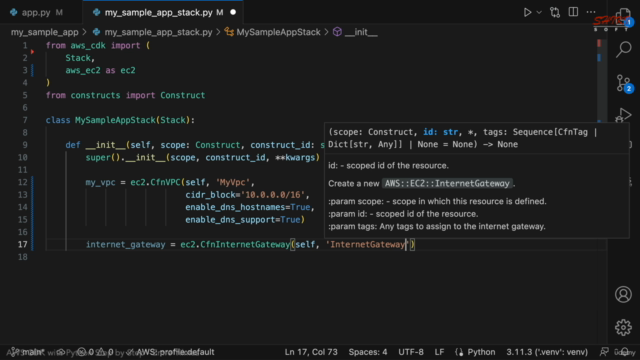Image resolution: width=640 pixels, height=360 pixels.
Task: Click Ln 17, Col 73 position indicator
Action: pyautogui.click(x=311, y=352)
